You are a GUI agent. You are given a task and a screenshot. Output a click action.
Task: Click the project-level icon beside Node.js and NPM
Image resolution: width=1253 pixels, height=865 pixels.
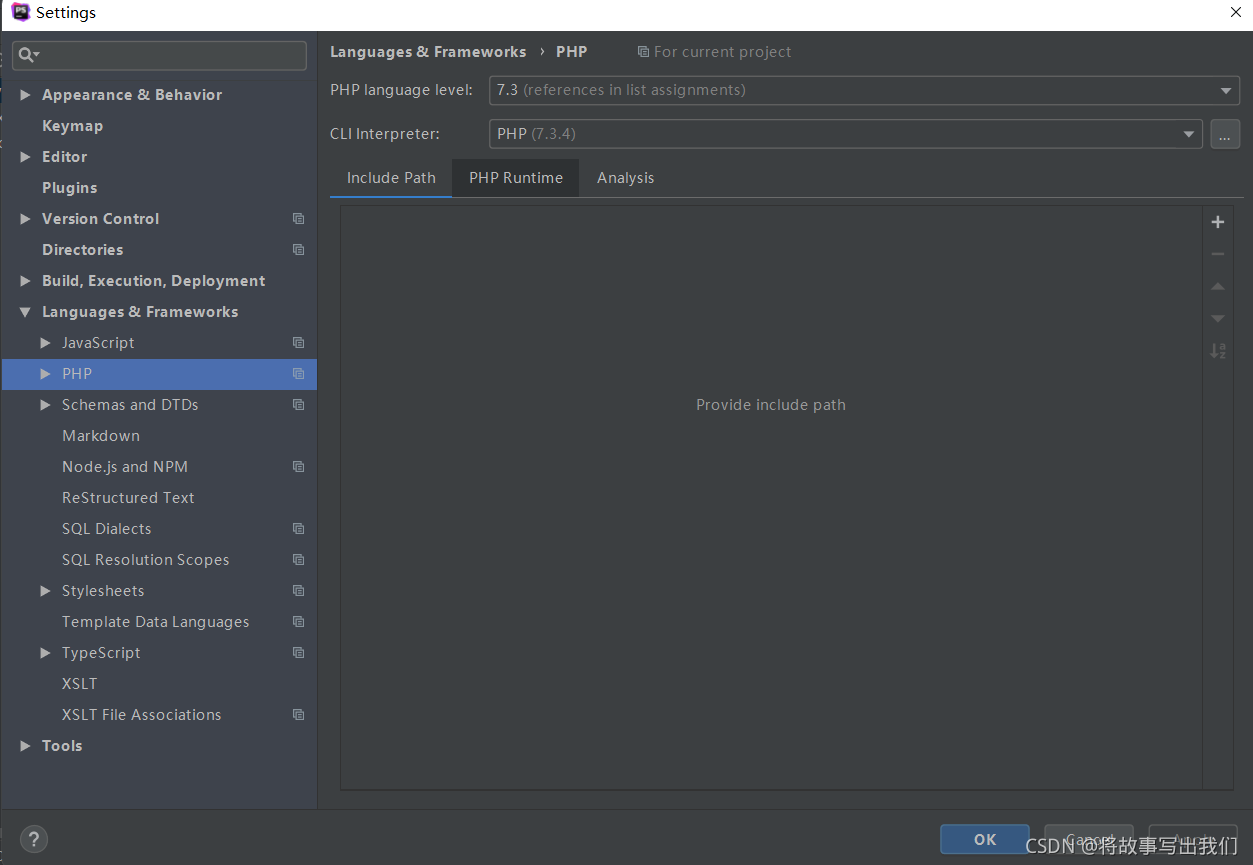(298, 467)
